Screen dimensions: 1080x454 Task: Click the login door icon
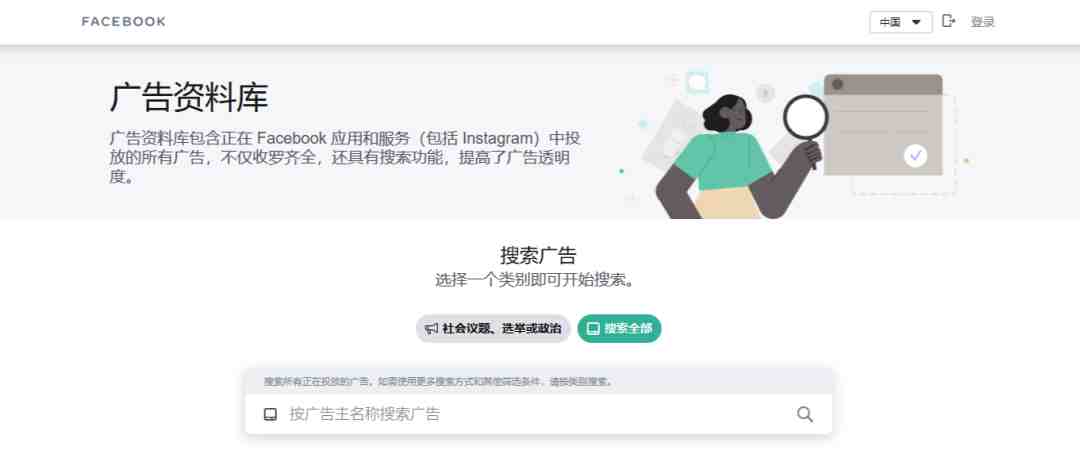coord(948,21)
